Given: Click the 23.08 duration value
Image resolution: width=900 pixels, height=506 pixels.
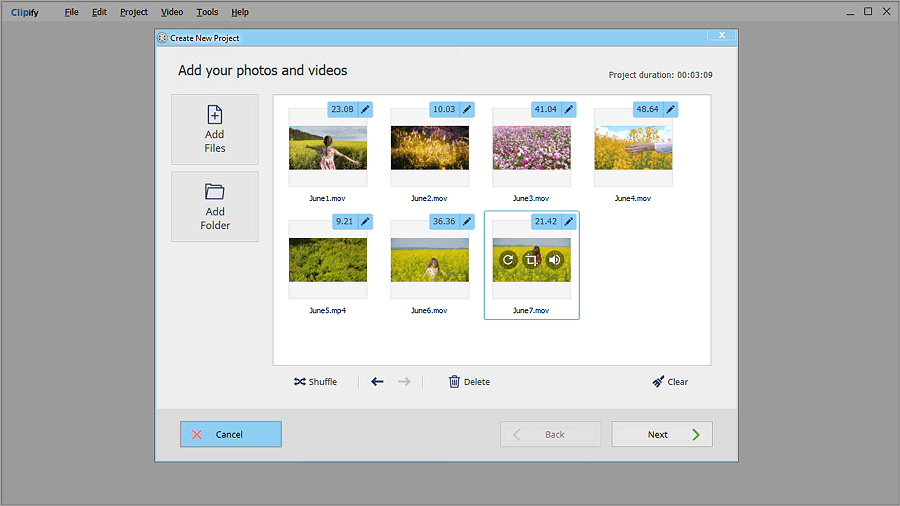Looking at the screenshot, I should tap(343, 109).
